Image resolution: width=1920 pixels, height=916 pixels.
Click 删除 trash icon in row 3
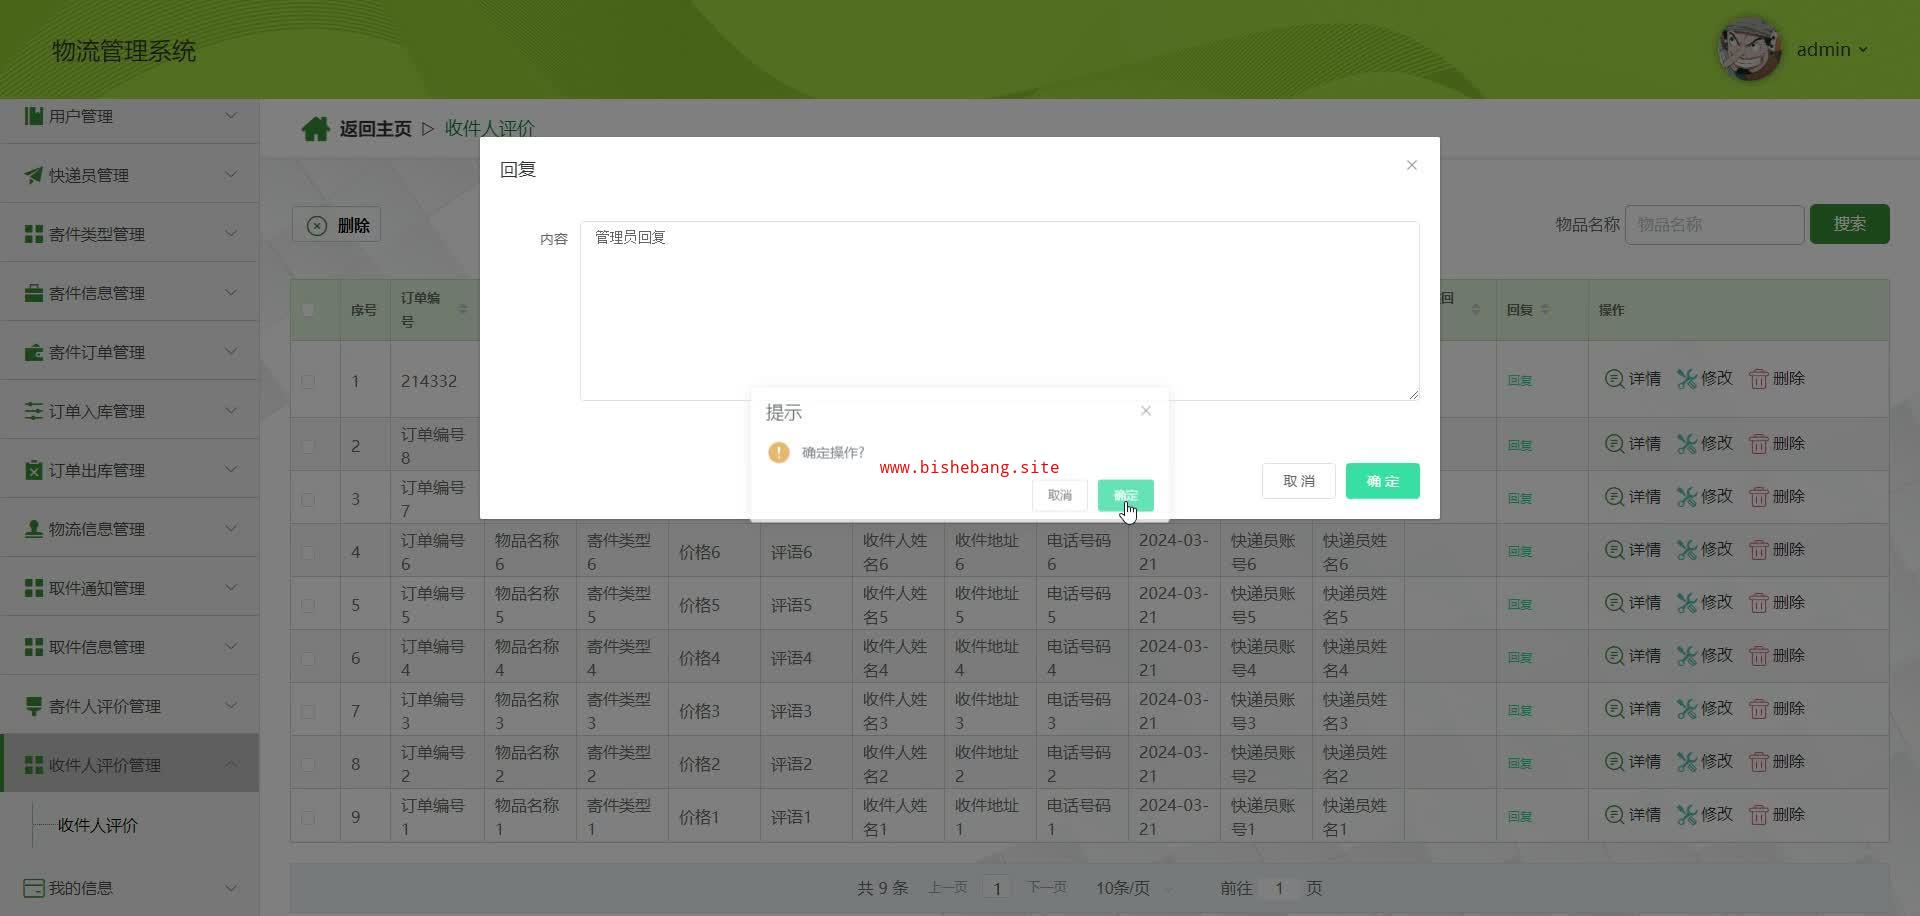pos(1759,497)
